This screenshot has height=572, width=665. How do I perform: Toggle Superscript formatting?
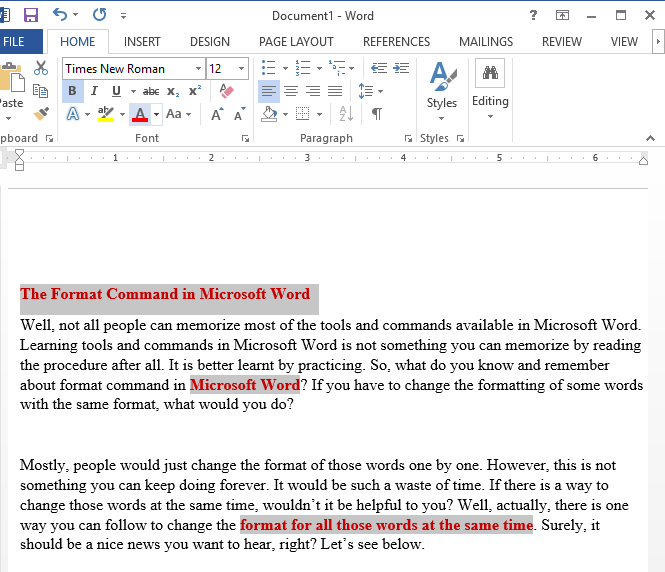[x=195, y=91]
